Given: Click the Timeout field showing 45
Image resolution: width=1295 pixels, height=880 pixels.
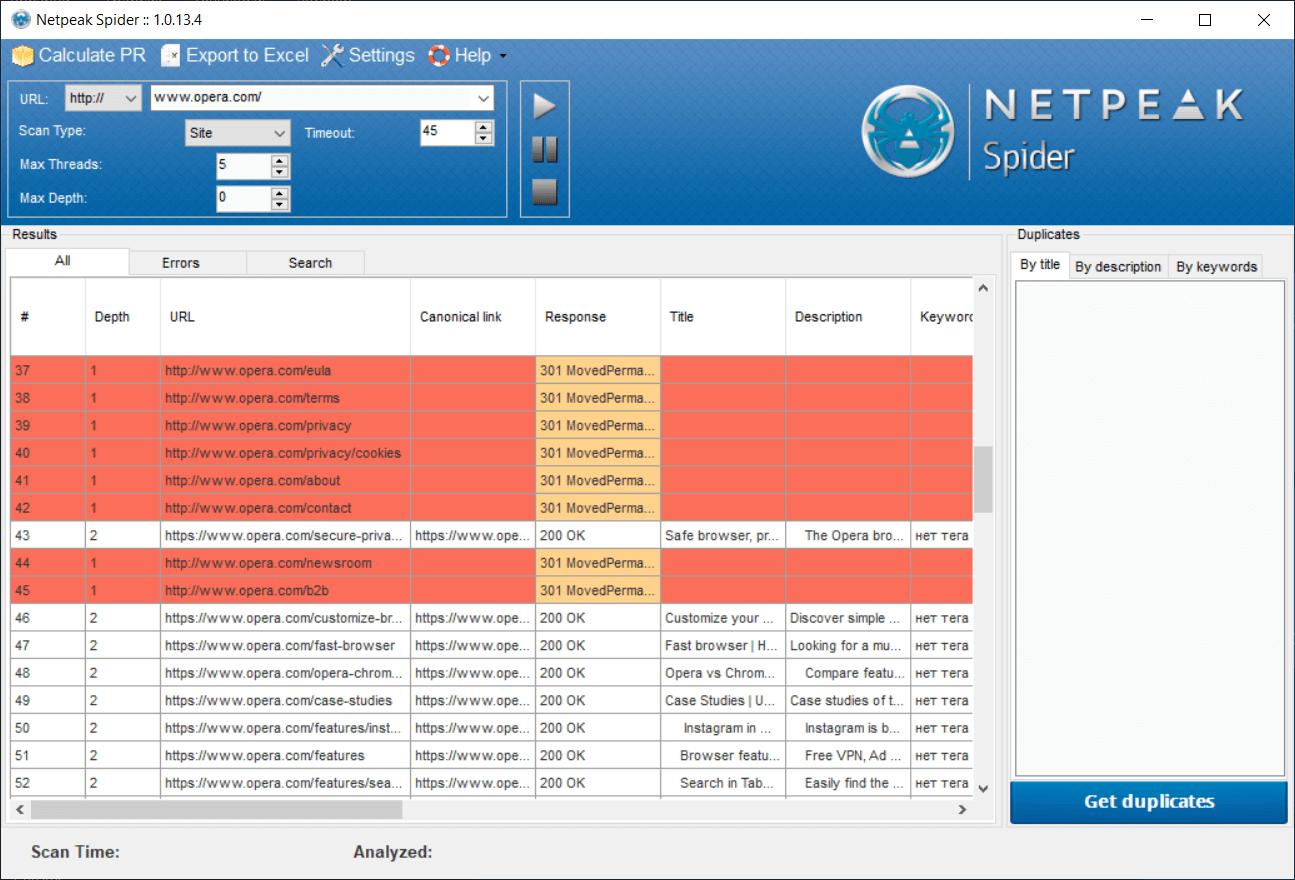Looking at the screenshot, I should coord(447,133).
